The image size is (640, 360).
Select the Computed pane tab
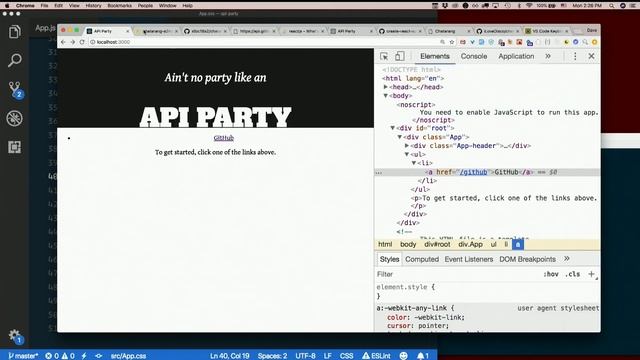pos(422,259)
